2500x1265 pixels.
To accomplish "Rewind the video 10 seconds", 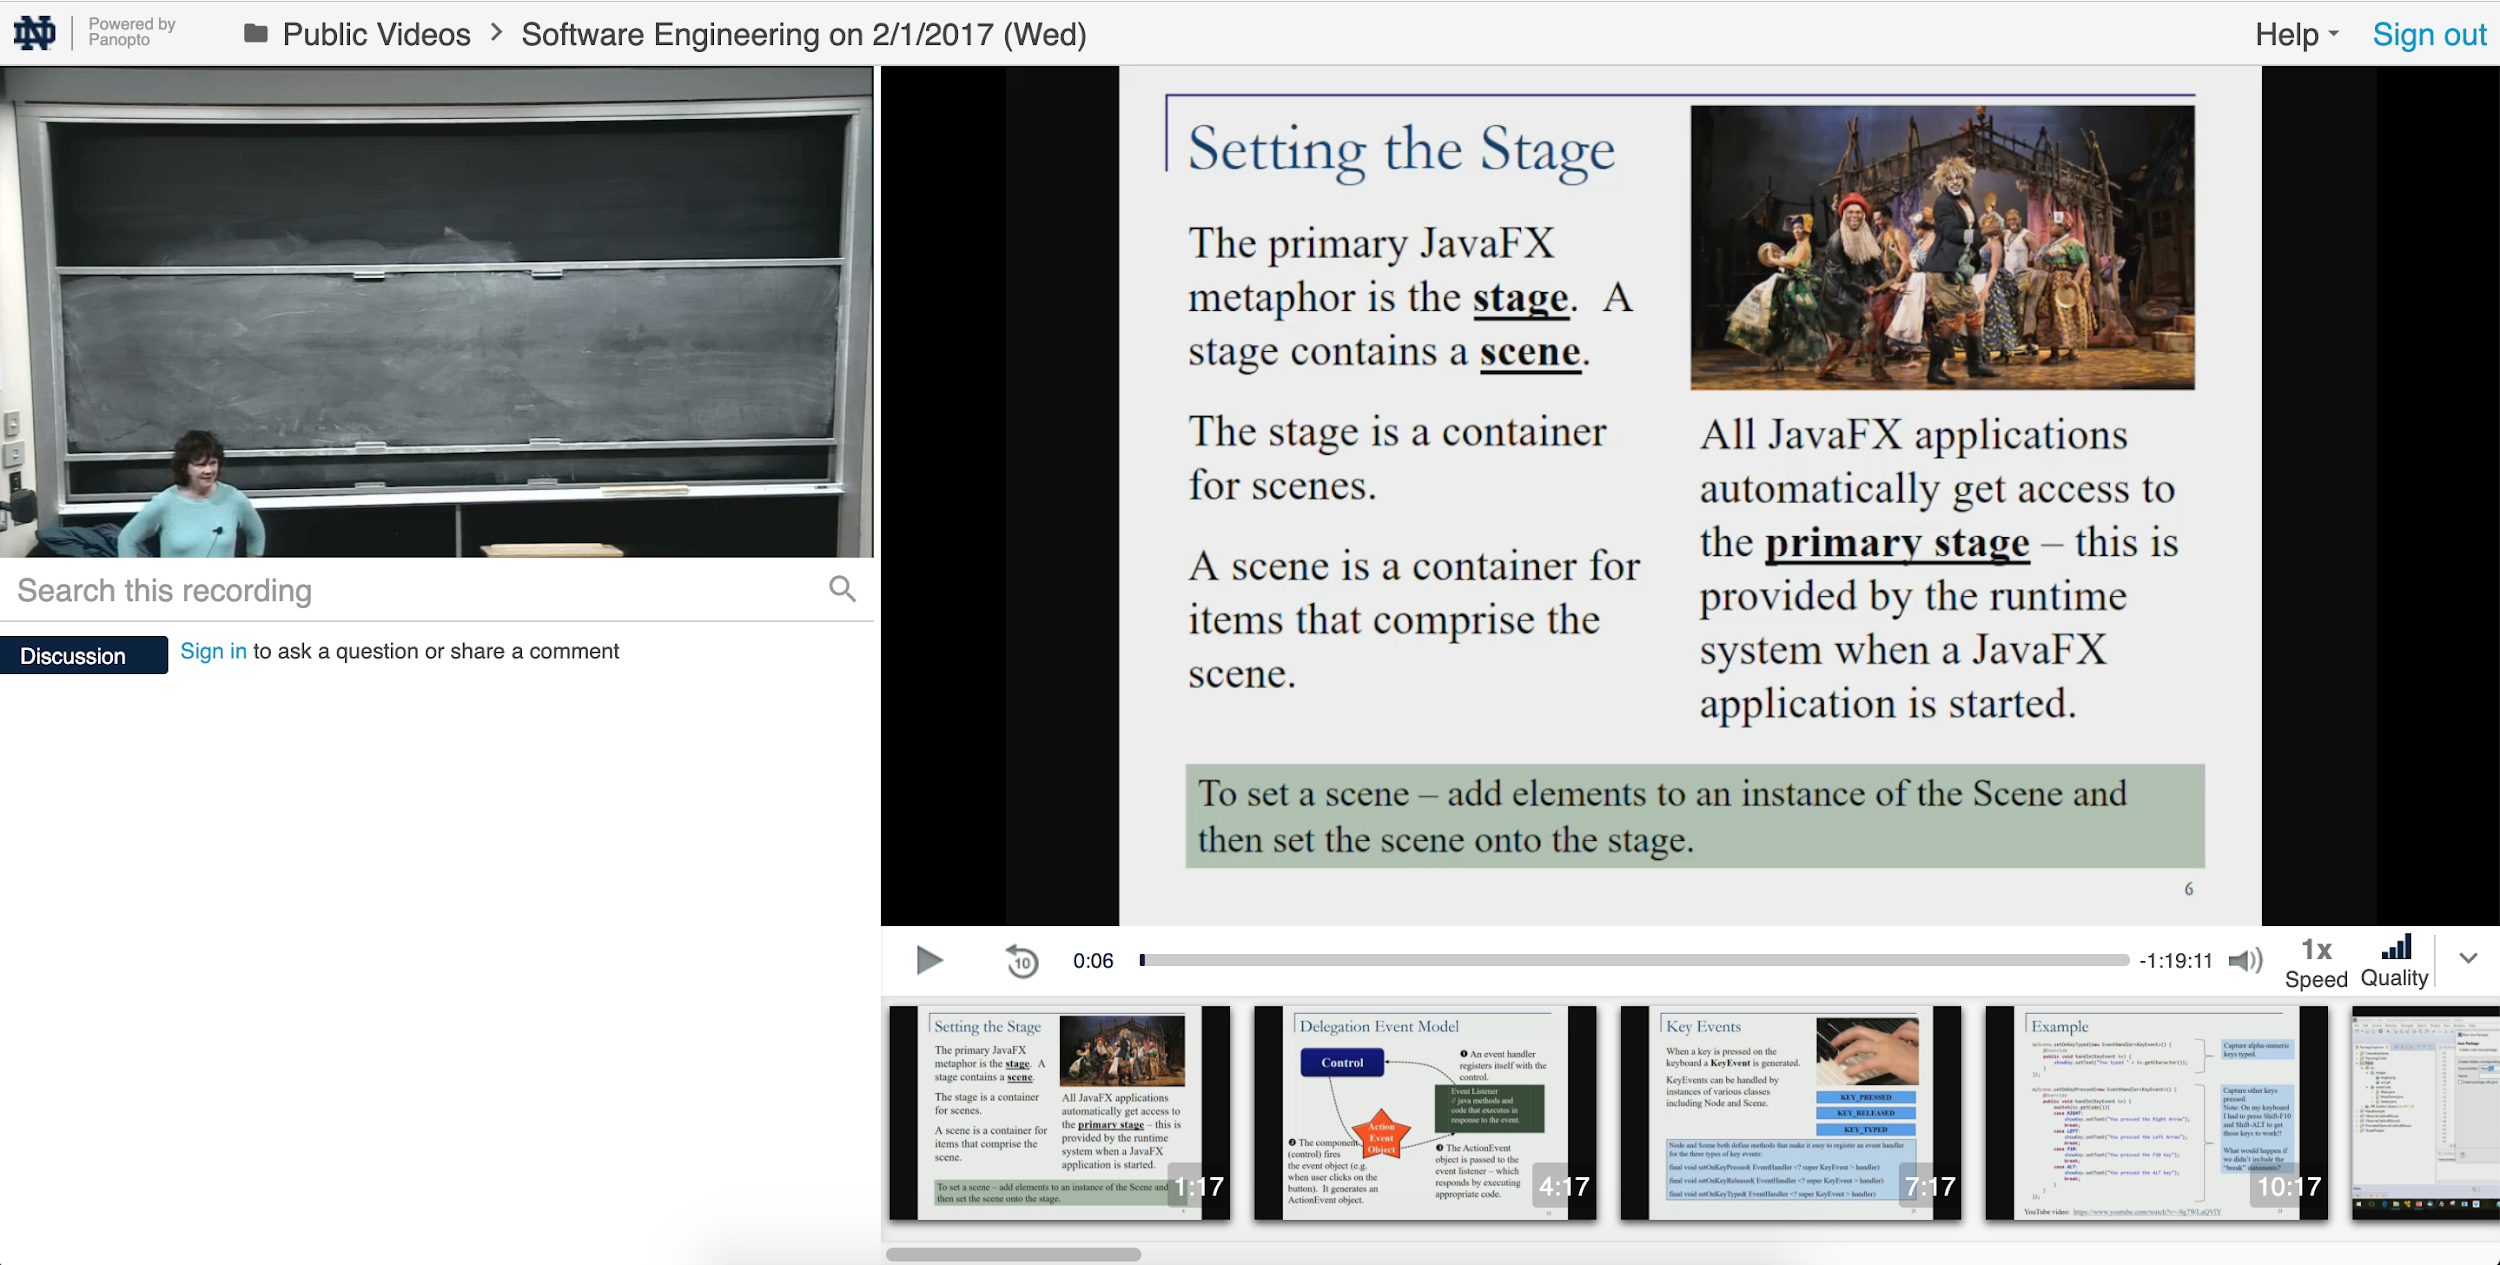I will [x=1022, y=961].
